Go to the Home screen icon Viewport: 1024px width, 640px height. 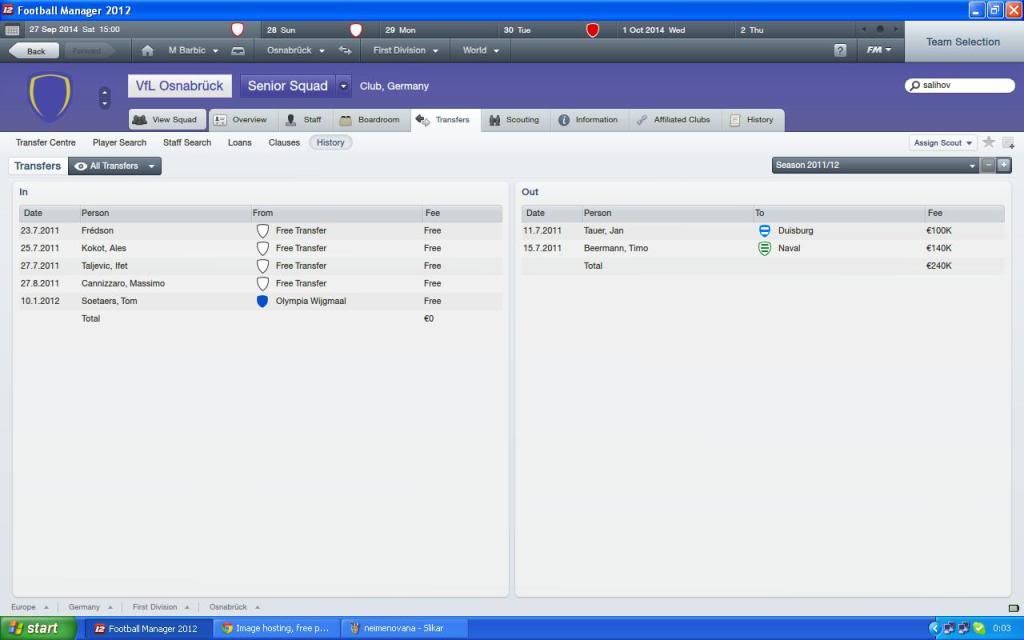pos(148,50)
